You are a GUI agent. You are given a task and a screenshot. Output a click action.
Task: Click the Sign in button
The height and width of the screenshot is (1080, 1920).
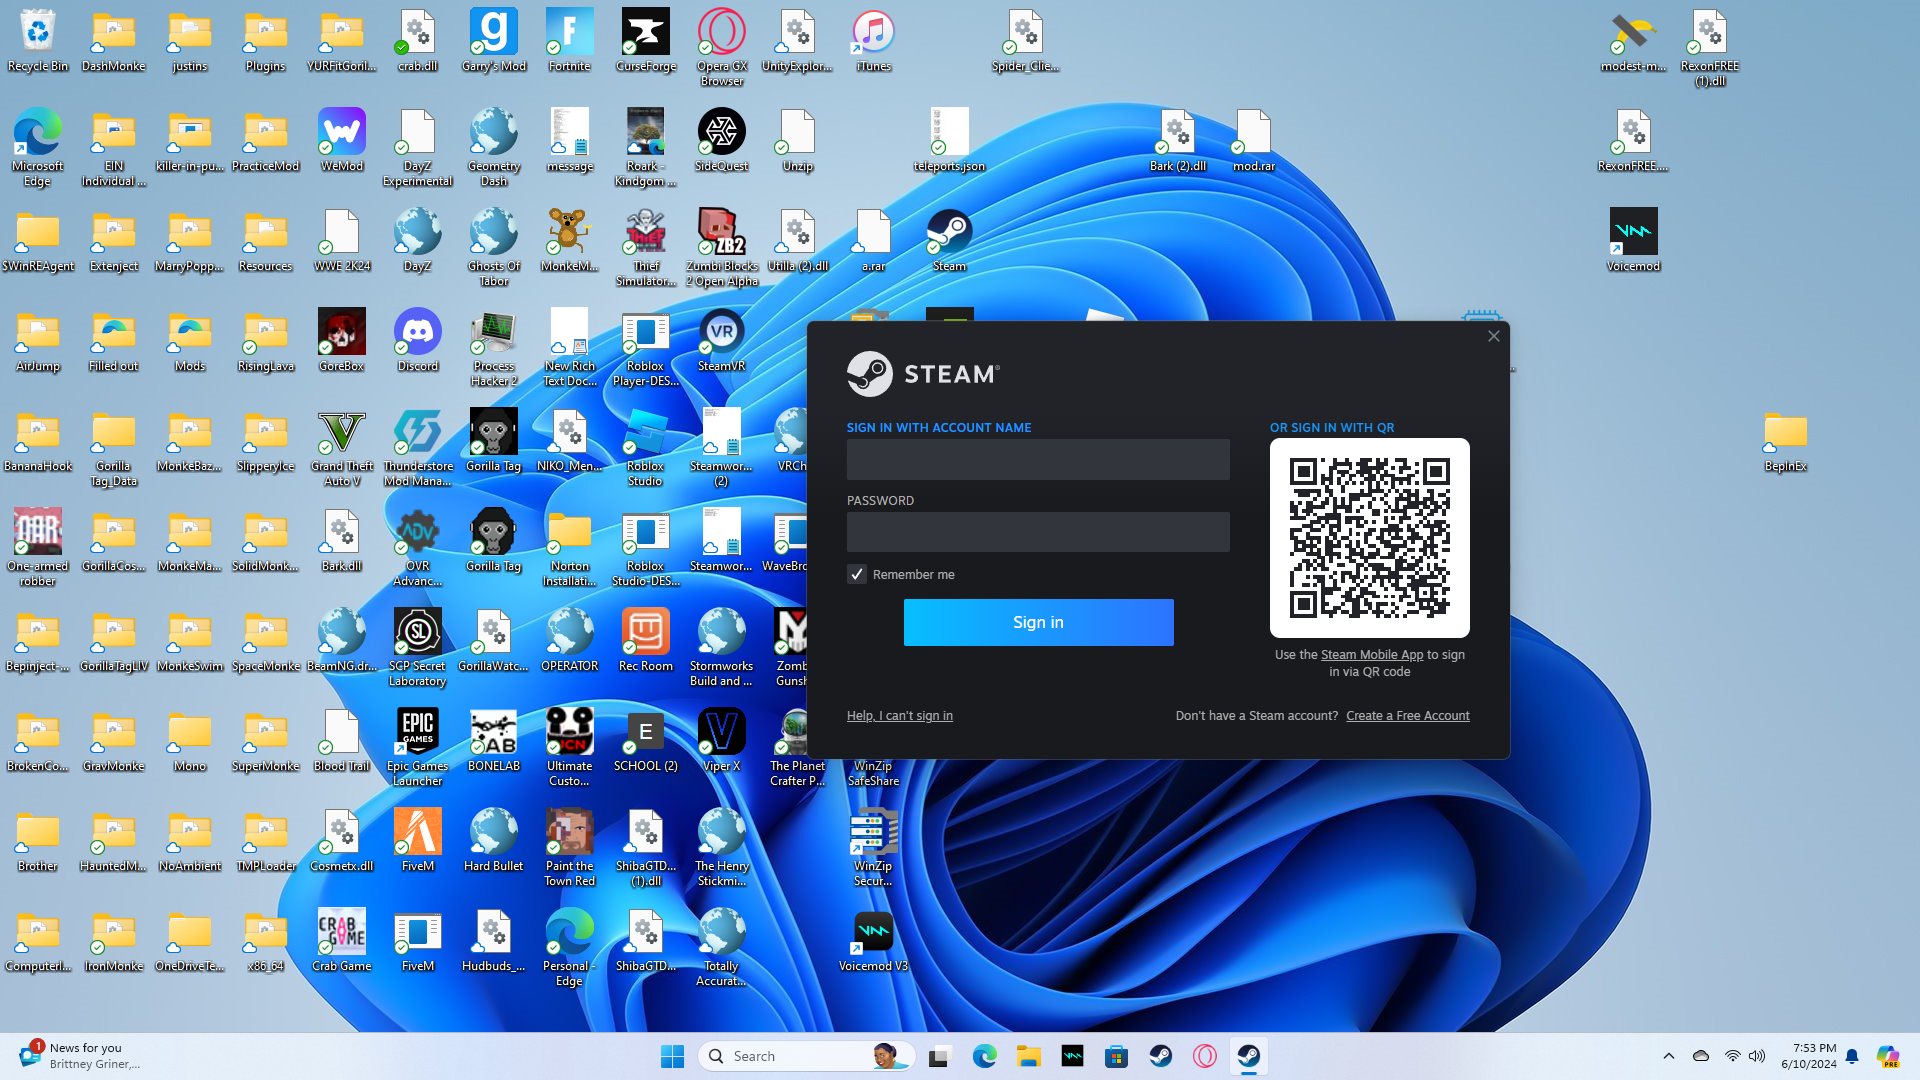pos(1038,622)
